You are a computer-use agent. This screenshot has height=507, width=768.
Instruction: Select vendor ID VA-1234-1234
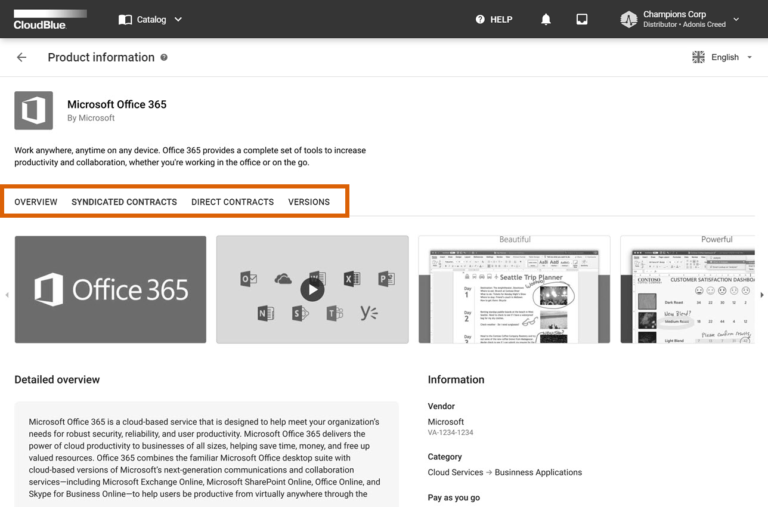451,433
